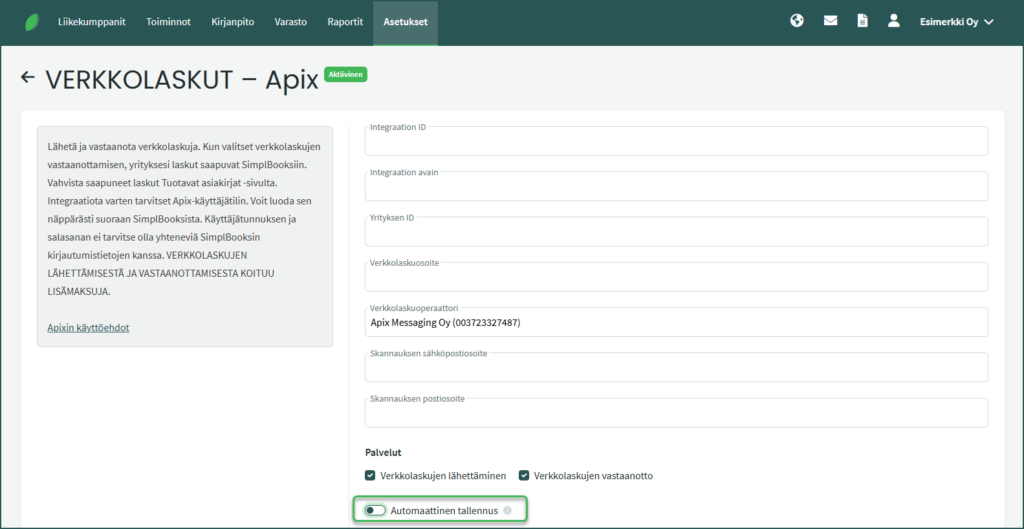Click the green leaf SimplBooks logo
1024x529 pixels.
(32, 22)
